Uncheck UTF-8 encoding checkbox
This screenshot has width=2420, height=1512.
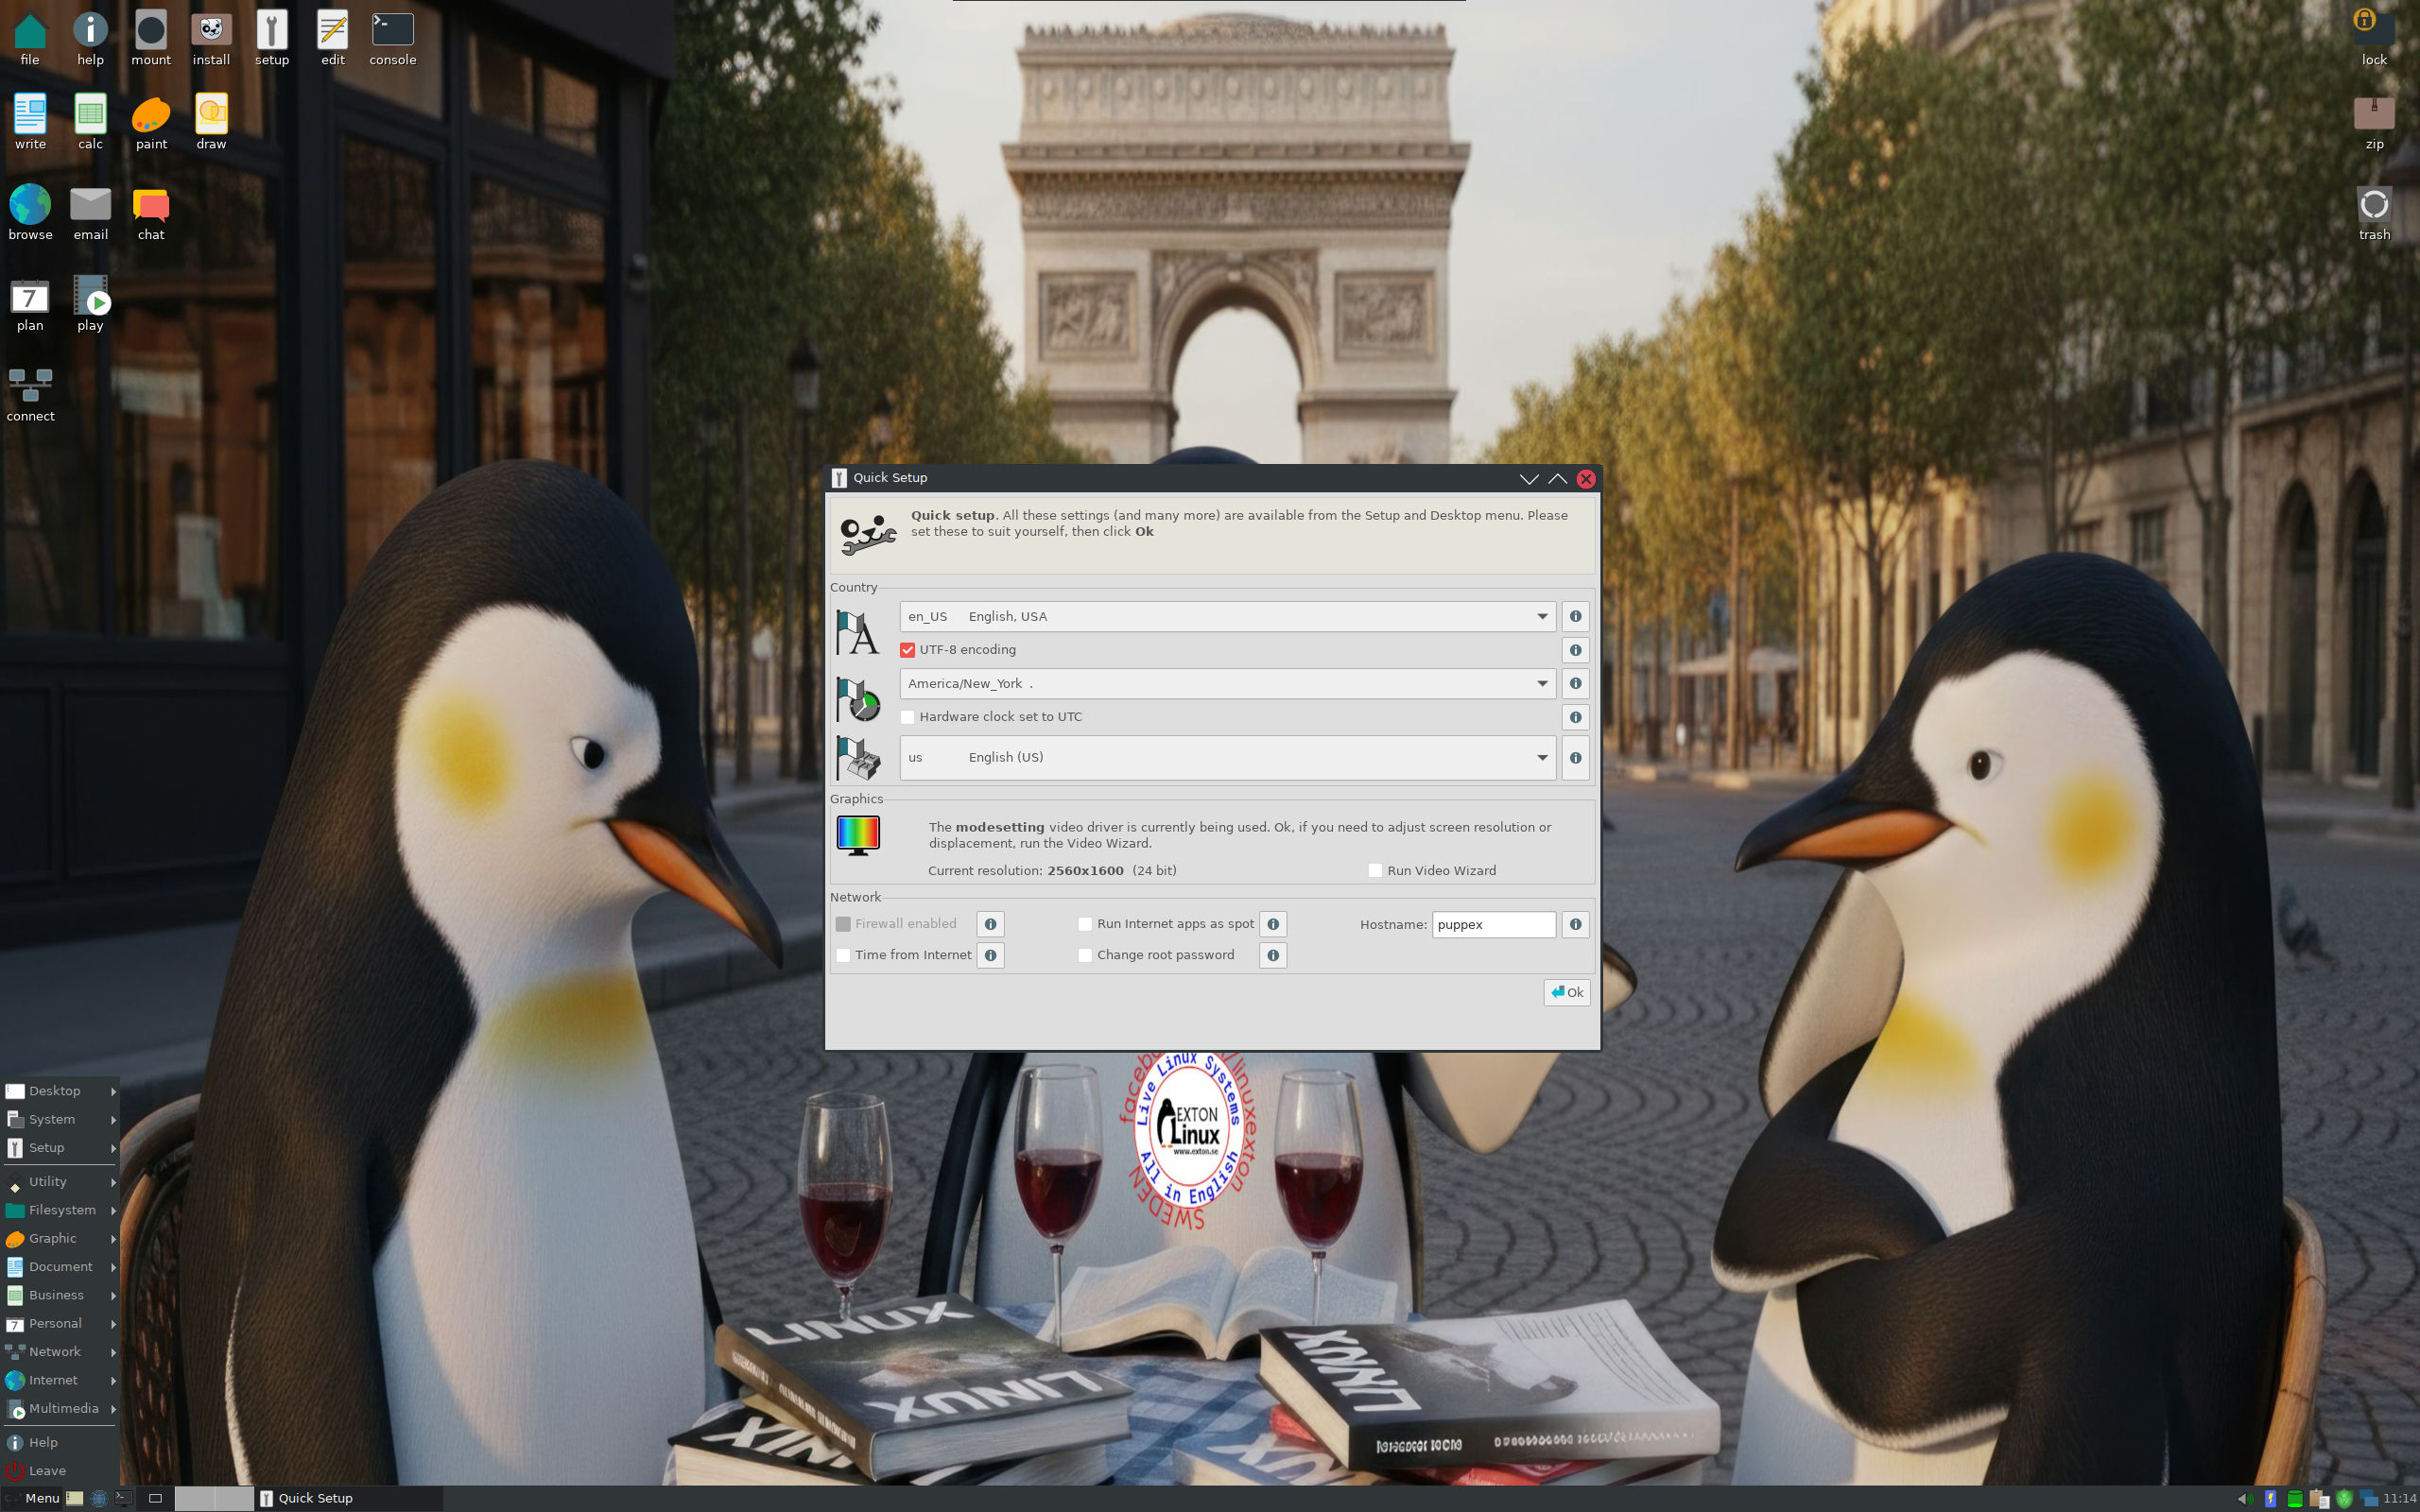[x=907, y=650]
